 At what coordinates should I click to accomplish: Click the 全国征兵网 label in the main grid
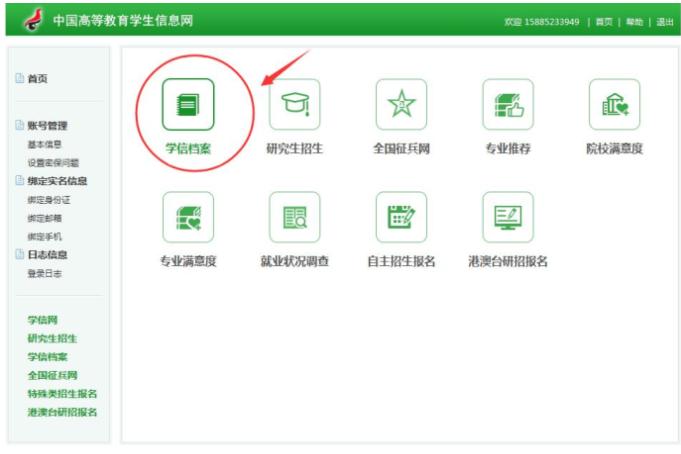pyautogui.click(x=401, y=149)
